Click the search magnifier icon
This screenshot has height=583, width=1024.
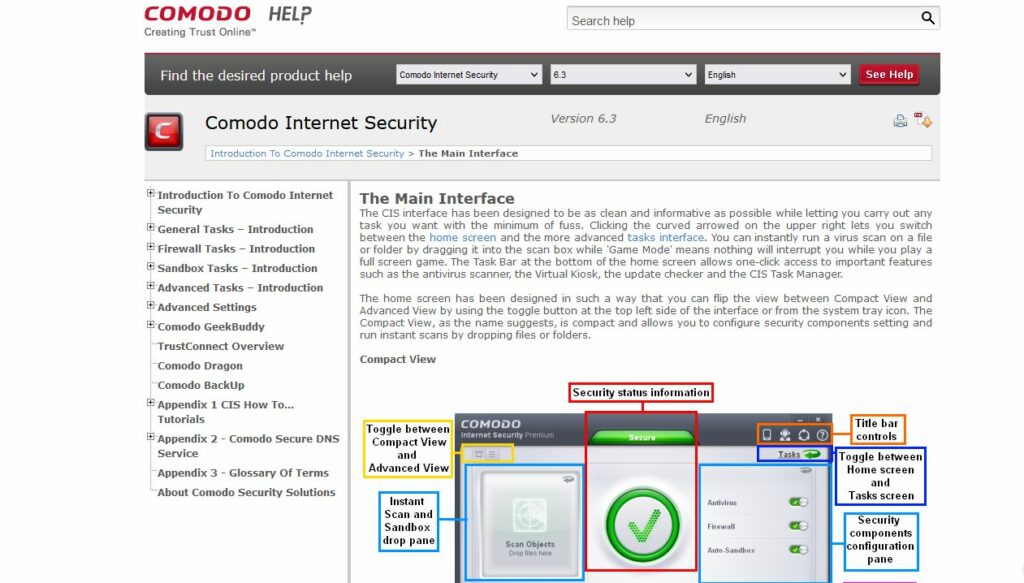pos(927,18)
